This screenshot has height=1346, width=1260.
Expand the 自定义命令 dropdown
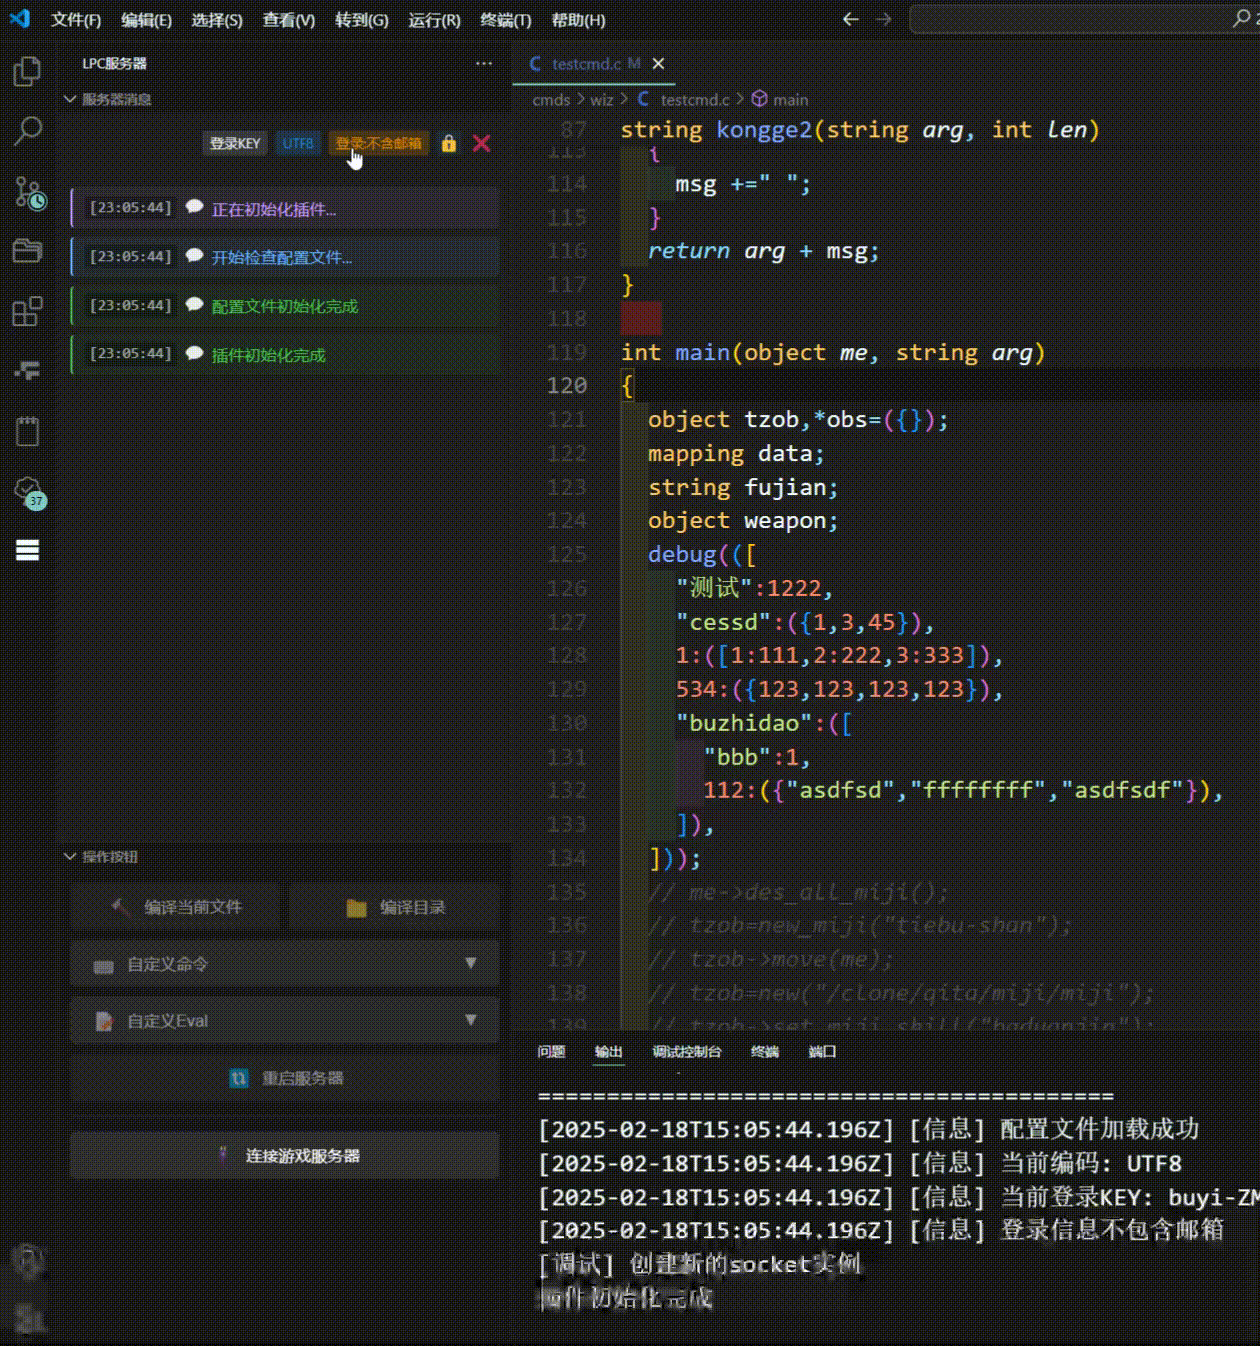(285, 964)
